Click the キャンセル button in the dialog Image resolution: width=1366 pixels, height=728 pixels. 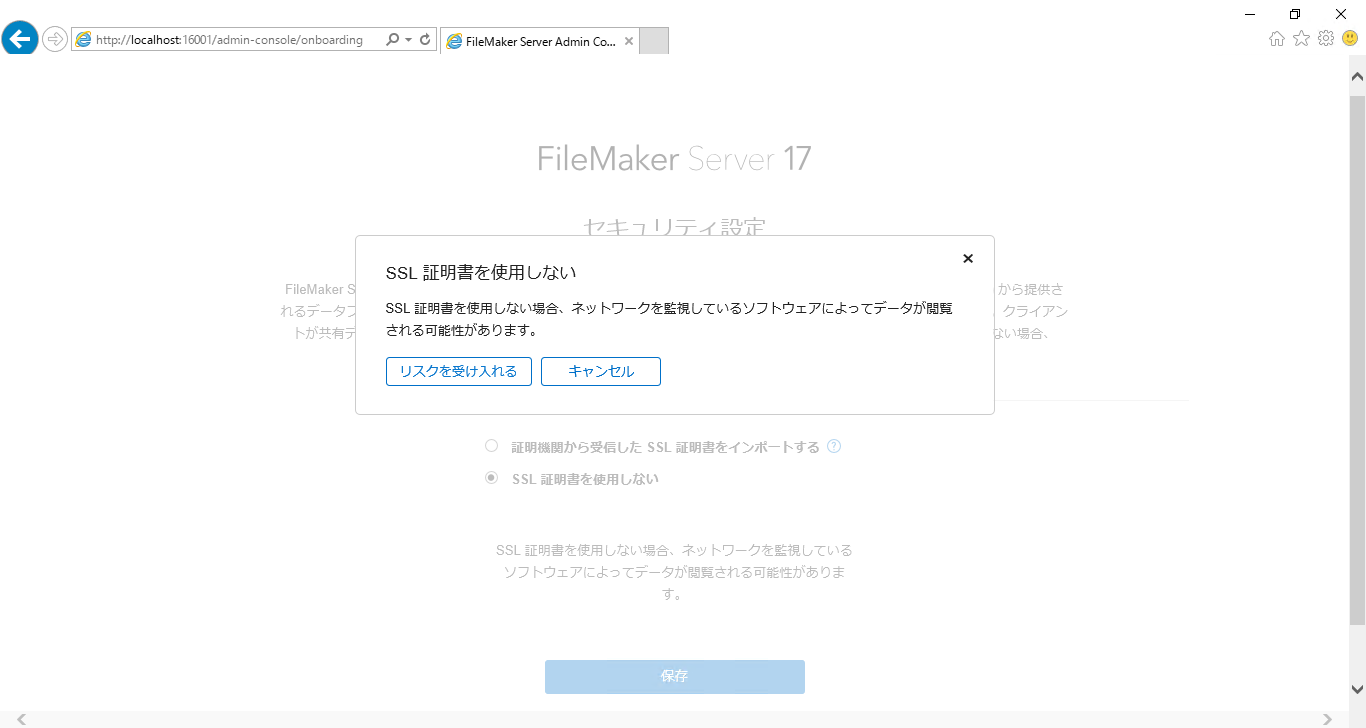pyautogui.click(x=600, y=371)
